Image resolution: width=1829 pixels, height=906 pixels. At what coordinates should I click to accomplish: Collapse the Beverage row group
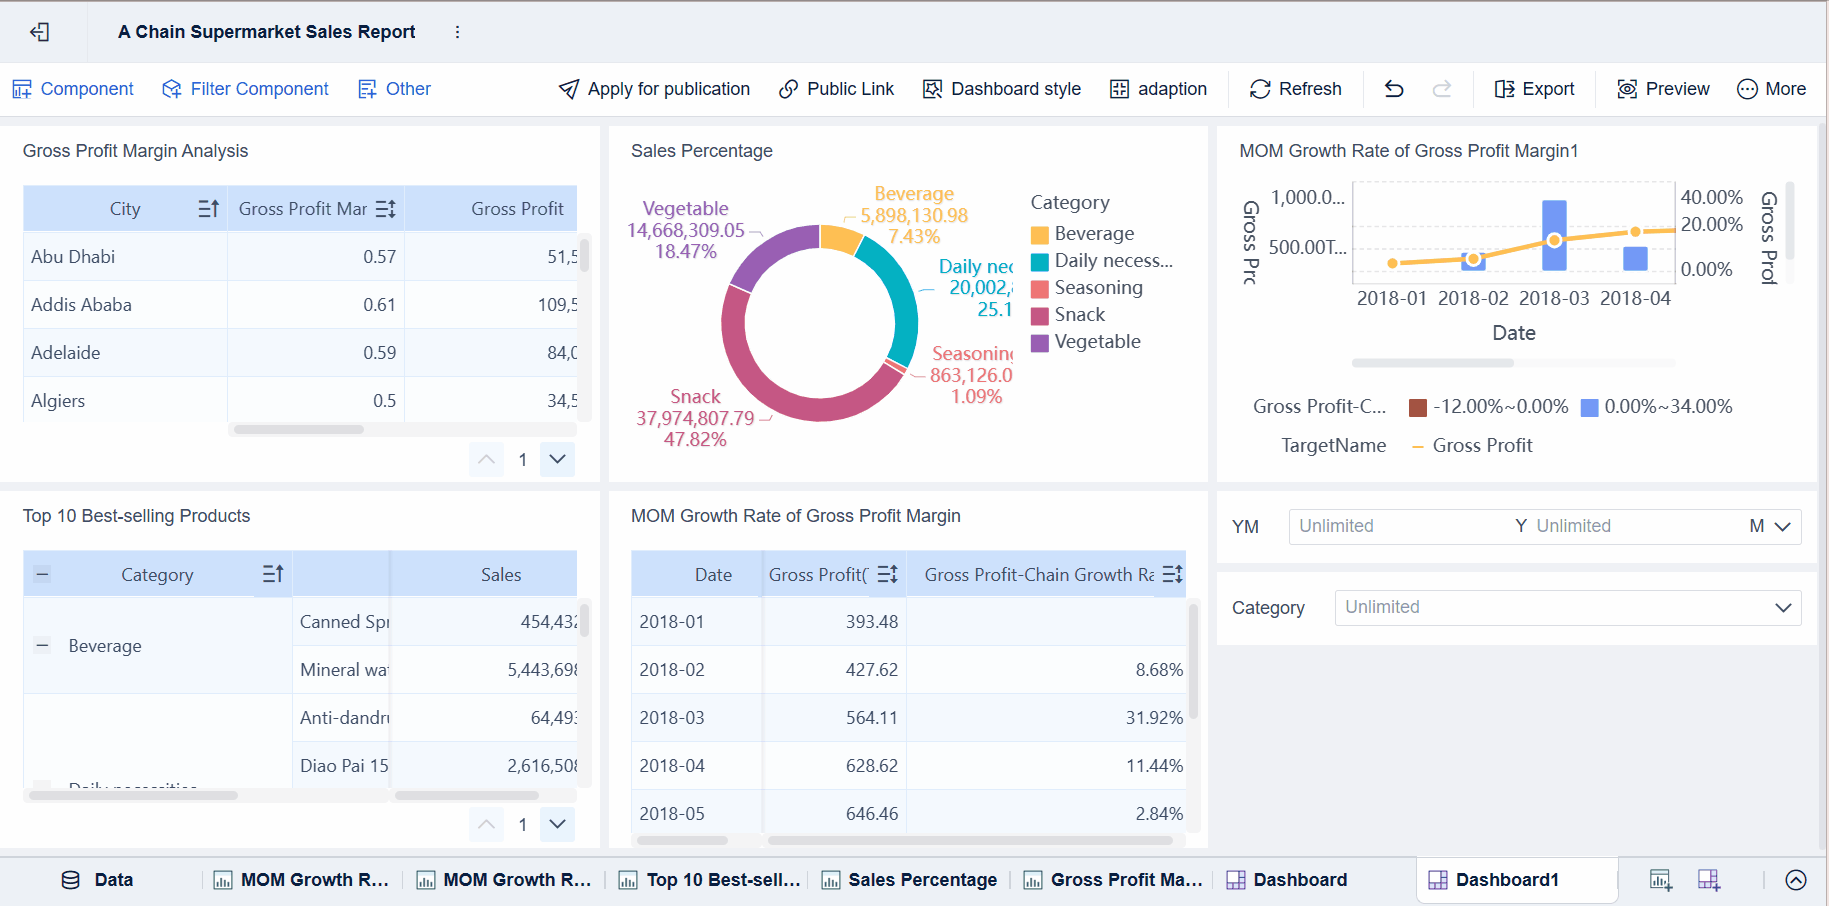tap(42, 646)
